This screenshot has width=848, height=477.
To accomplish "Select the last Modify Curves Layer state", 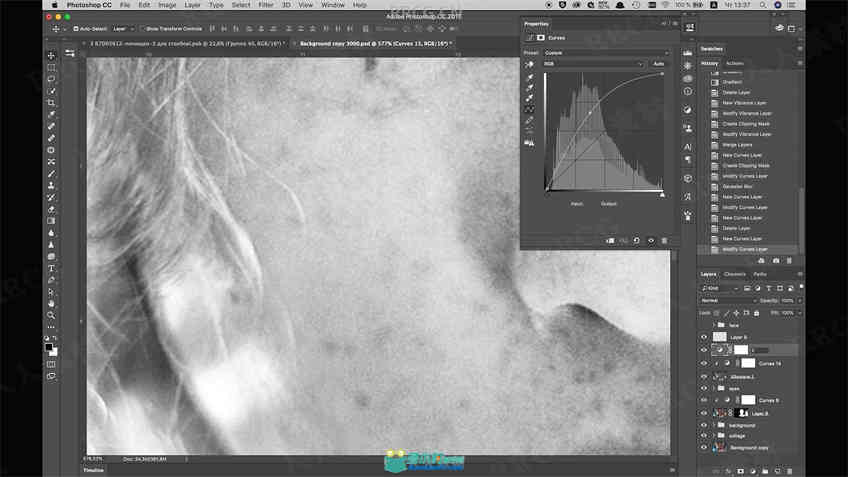I will [745, 249].
